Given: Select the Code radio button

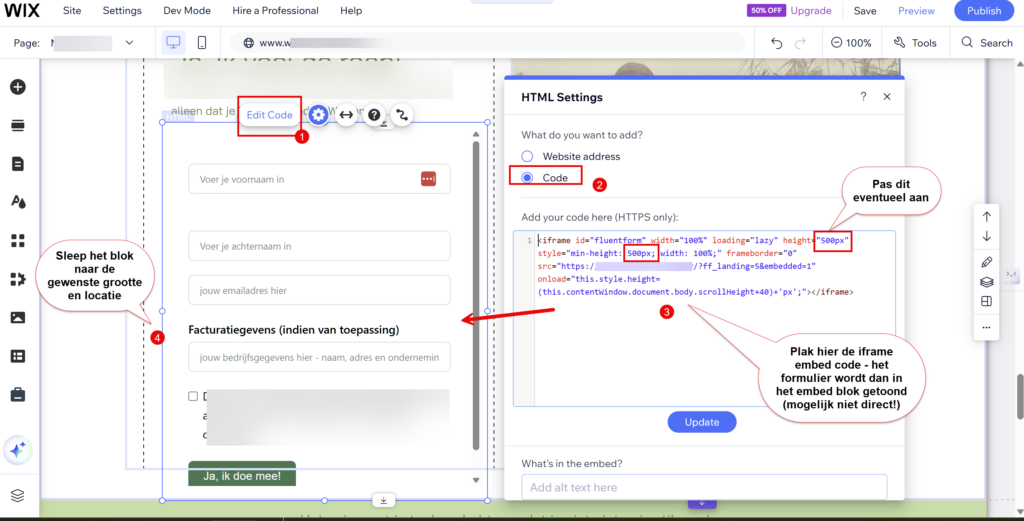Looking at the screenshot, I should tap(527, 178).
